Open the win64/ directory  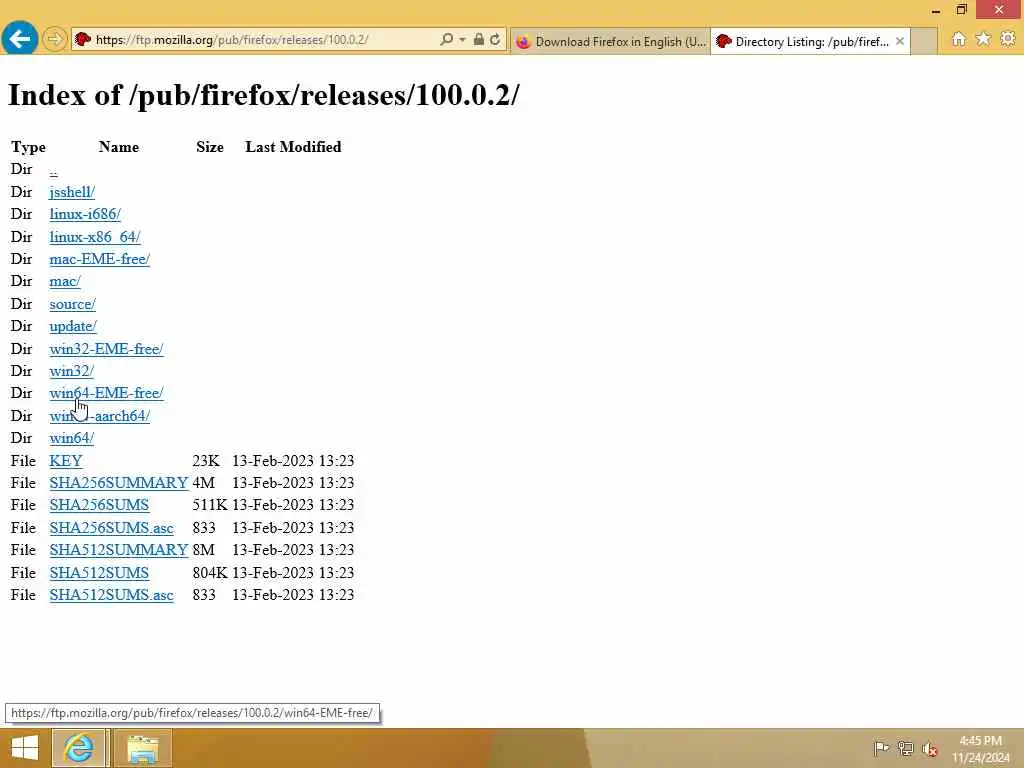[72, 438]
